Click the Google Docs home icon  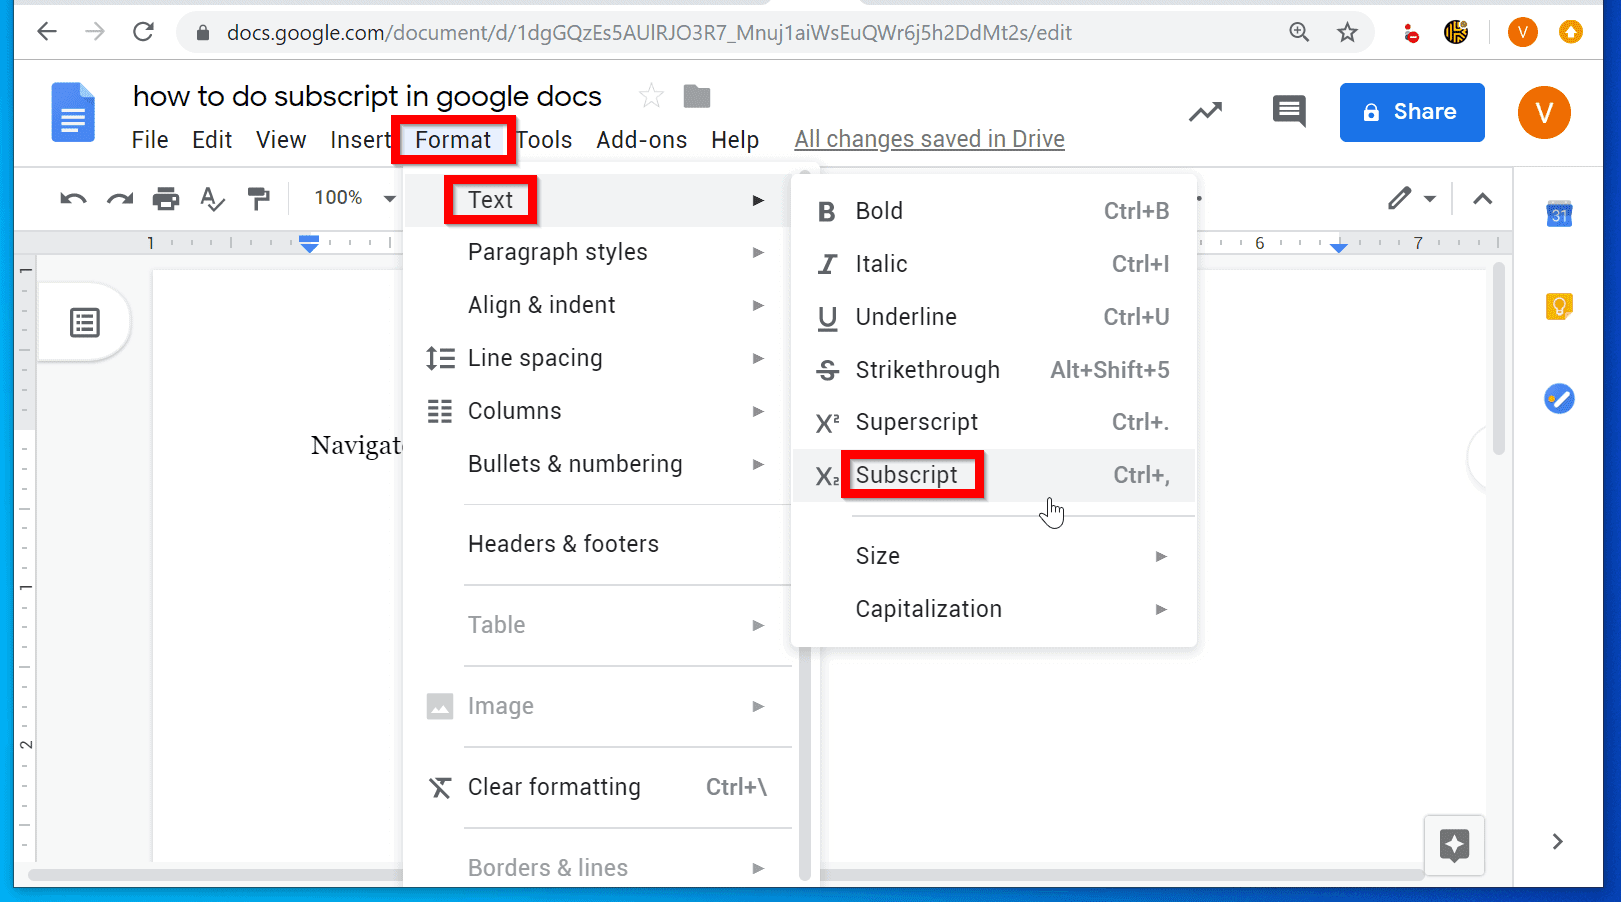73,112
